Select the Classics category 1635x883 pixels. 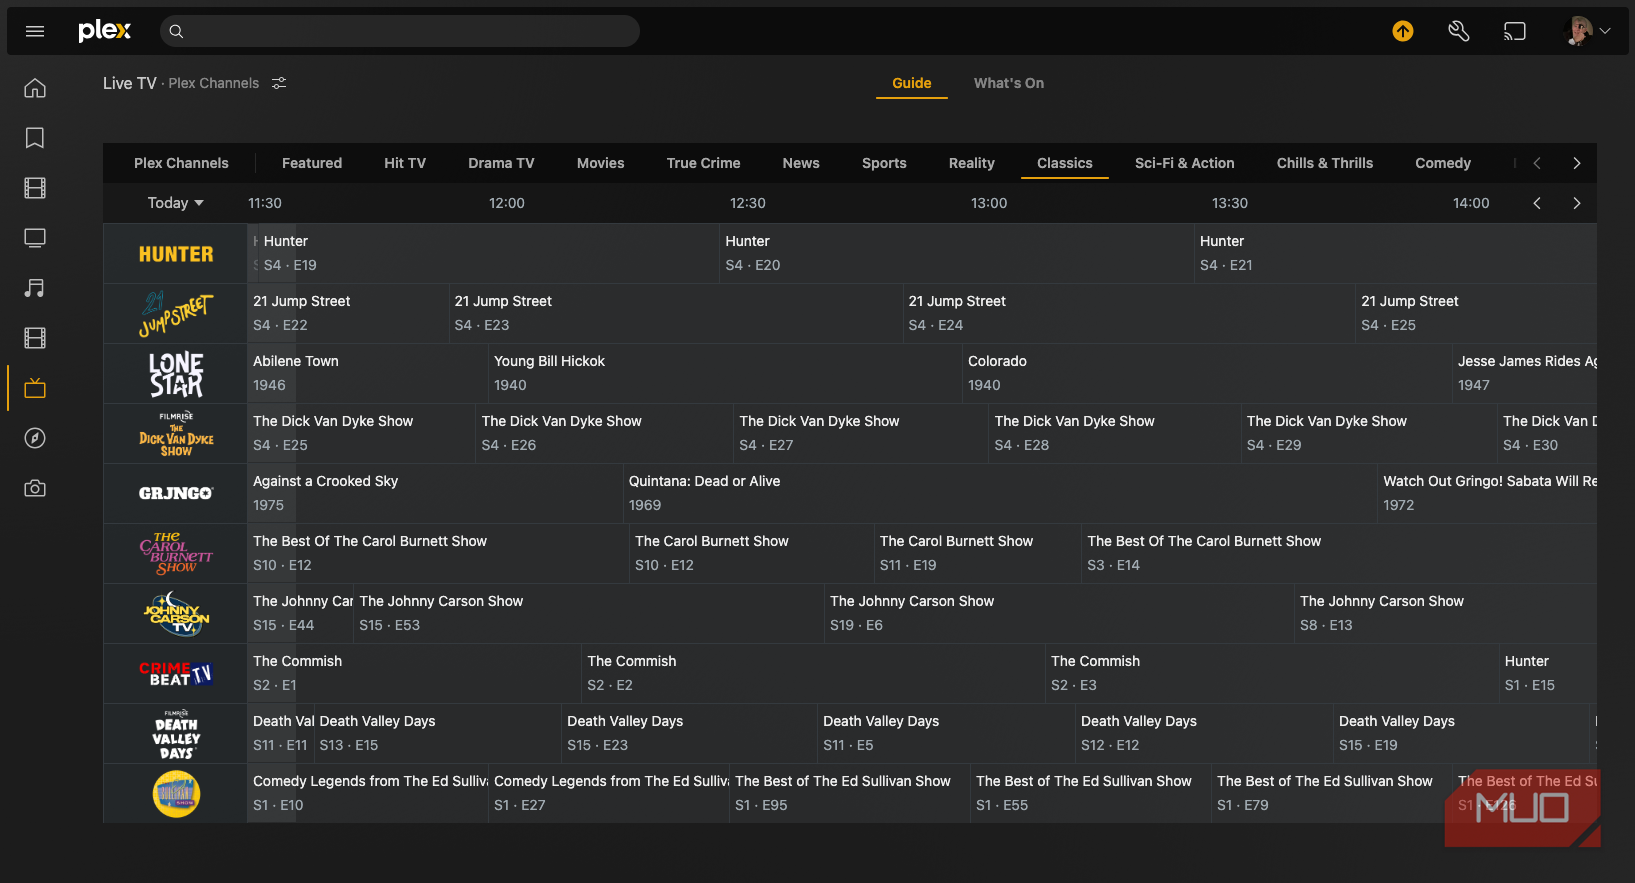1065,163
